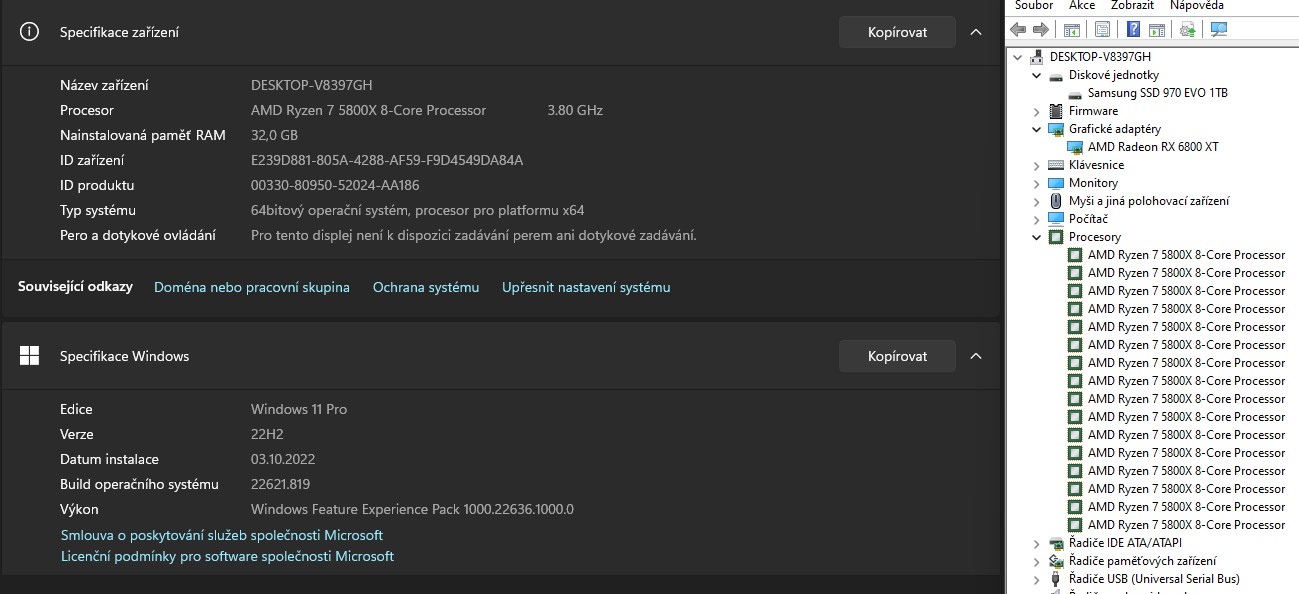This screenshot has width=1299, height=594.
Task: Click the blue question mark help icon
Action: pyautogui.click(x=1134, y=29)
